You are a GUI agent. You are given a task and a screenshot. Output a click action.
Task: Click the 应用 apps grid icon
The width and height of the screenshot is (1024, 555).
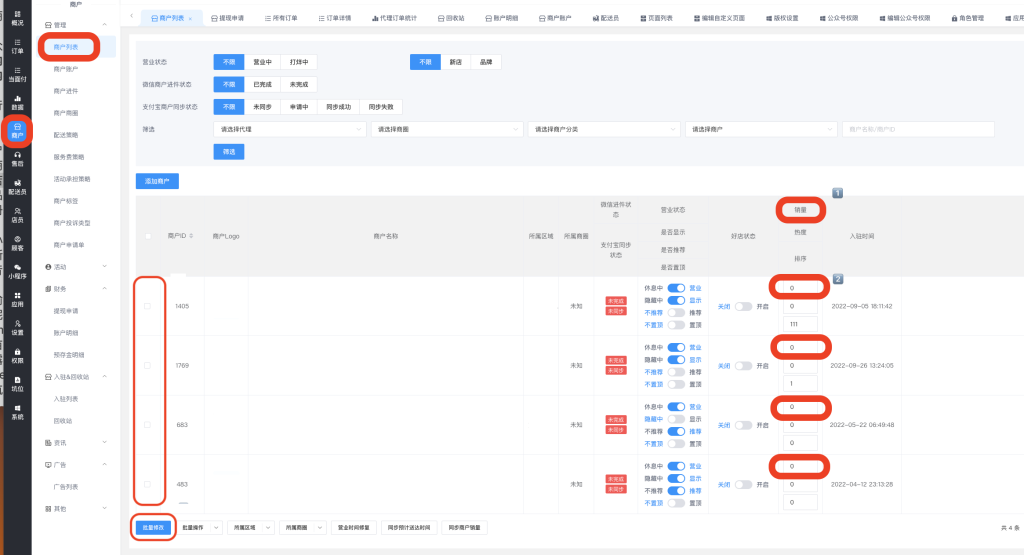17,299
